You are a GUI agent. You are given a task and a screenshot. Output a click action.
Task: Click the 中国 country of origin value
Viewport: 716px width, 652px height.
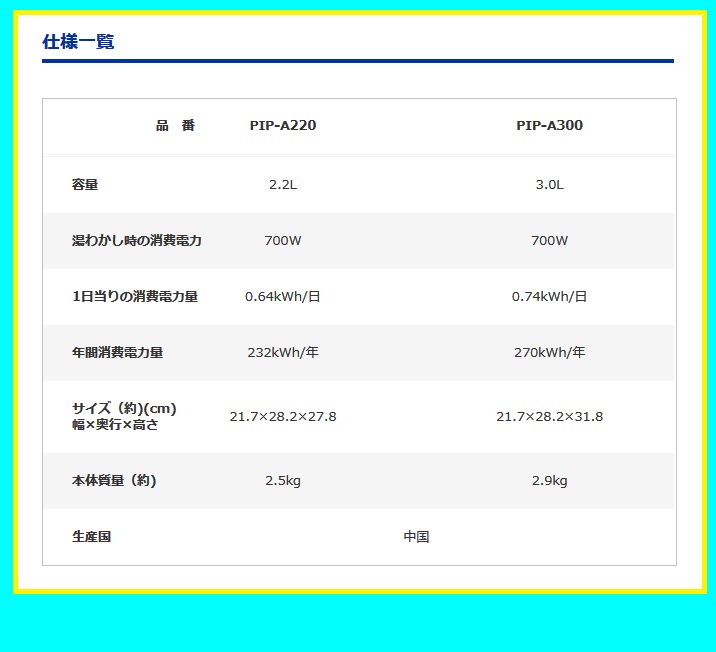coord(416,537)
